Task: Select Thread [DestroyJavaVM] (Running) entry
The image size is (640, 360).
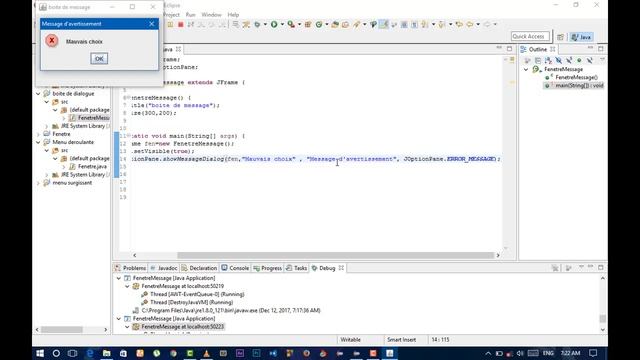Action: [191, 302]
